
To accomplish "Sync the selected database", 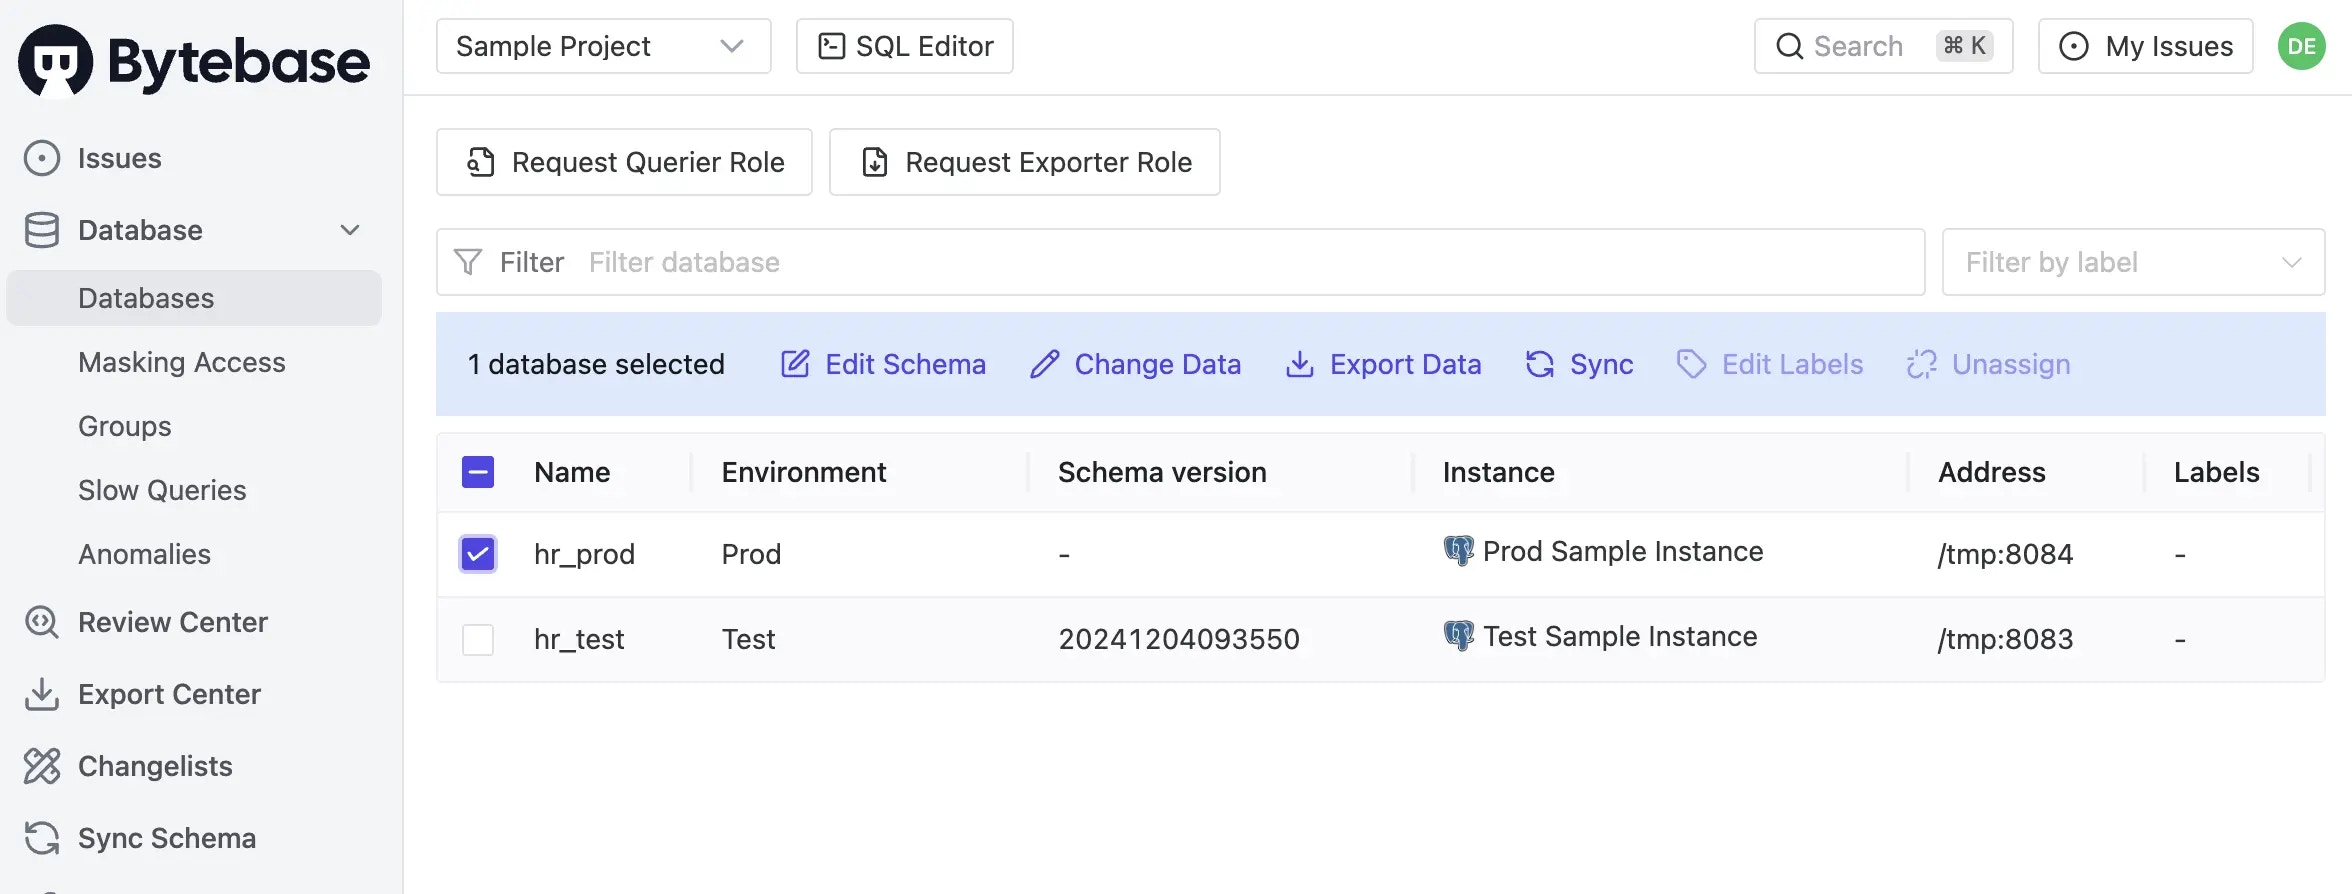I will click(1580, 364).
